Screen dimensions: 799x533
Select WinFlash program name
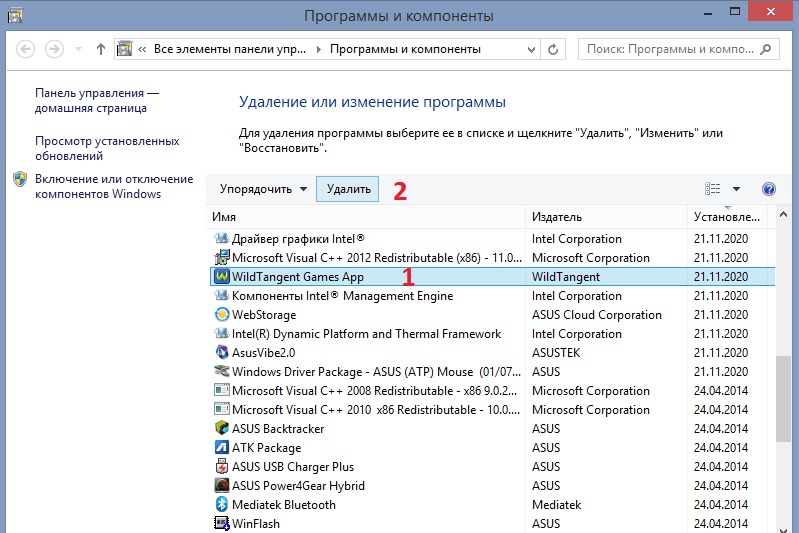[256, 524]
